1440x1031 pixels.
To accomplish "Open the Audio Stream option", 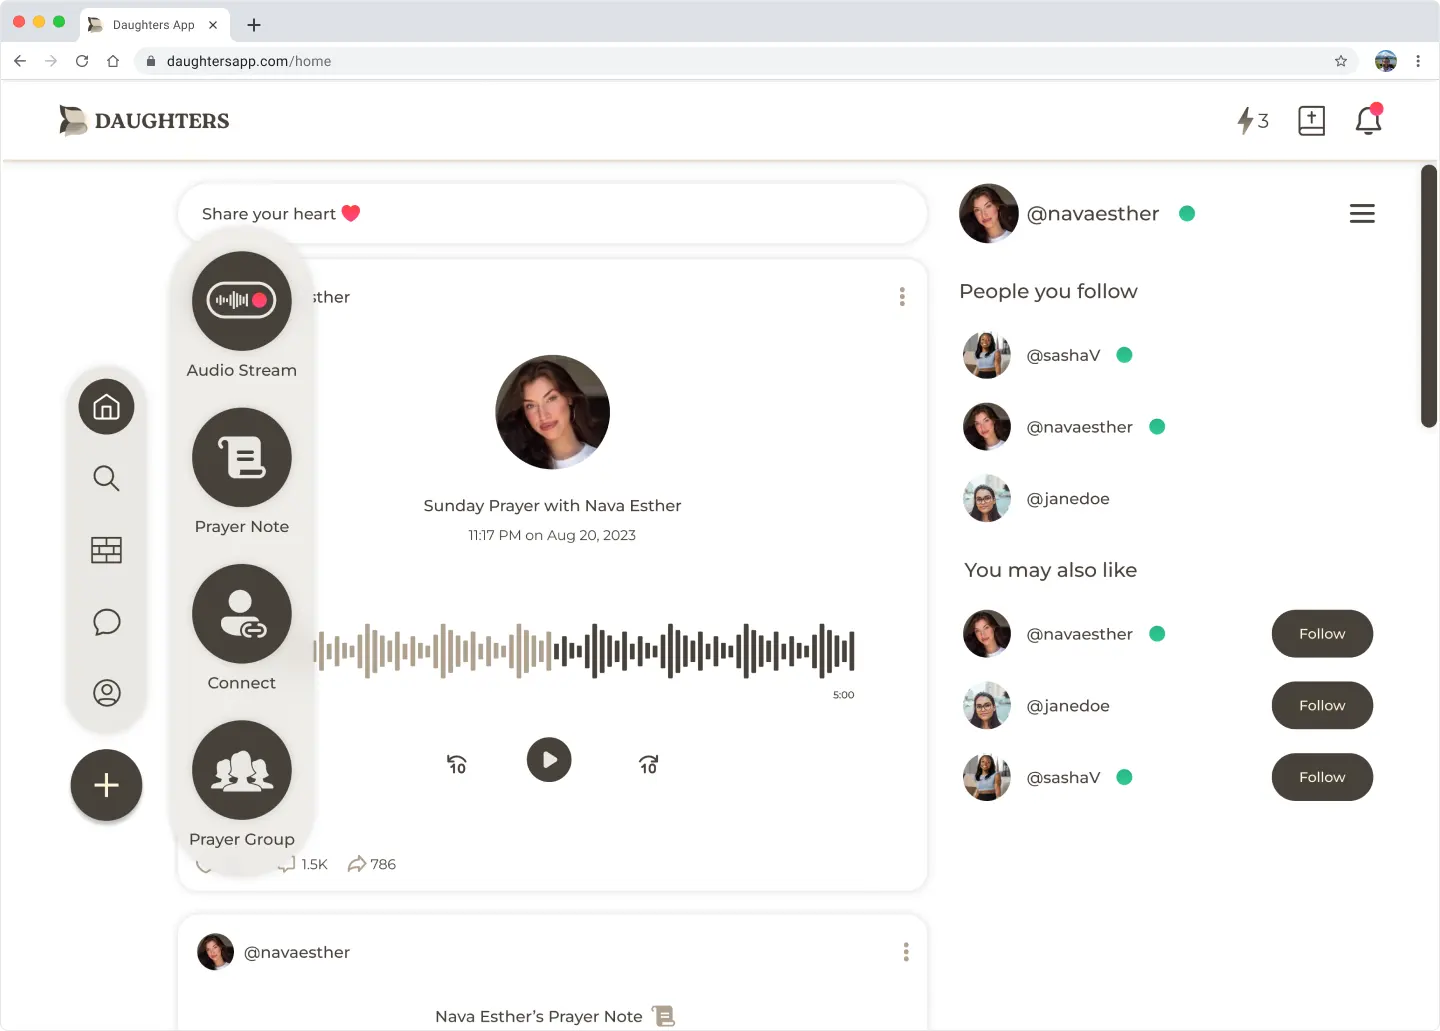I will (242, 300).
